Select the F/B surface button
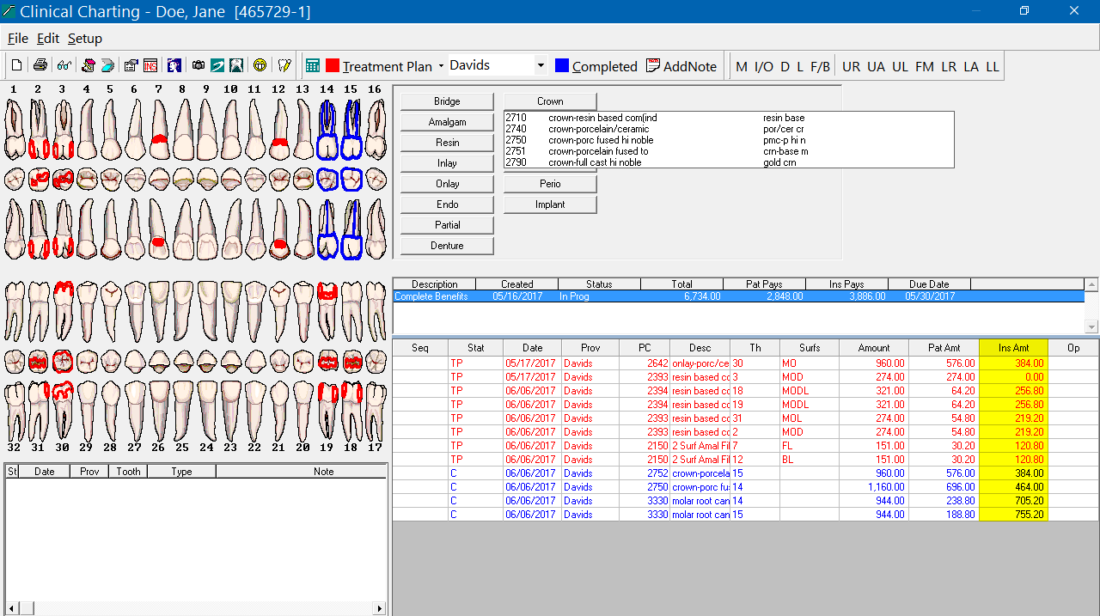The height and width of the screenshot is (616, 1100). click(x=820, y=67)
